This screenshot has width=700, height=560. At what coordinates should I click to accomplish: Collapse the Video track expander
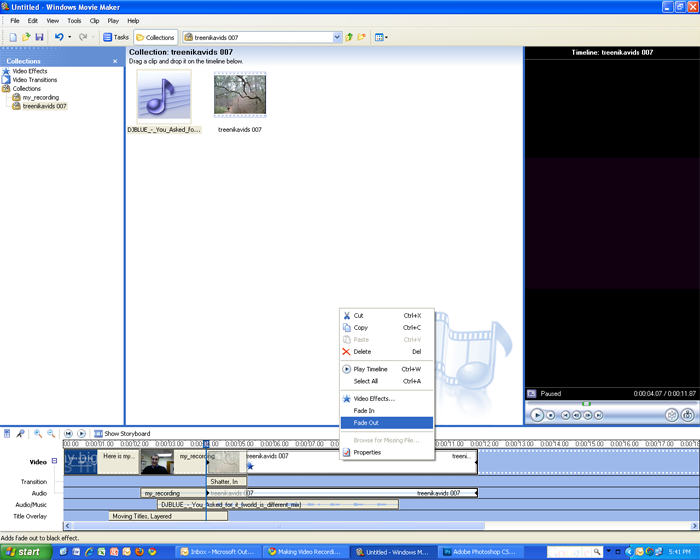point(54,461)
